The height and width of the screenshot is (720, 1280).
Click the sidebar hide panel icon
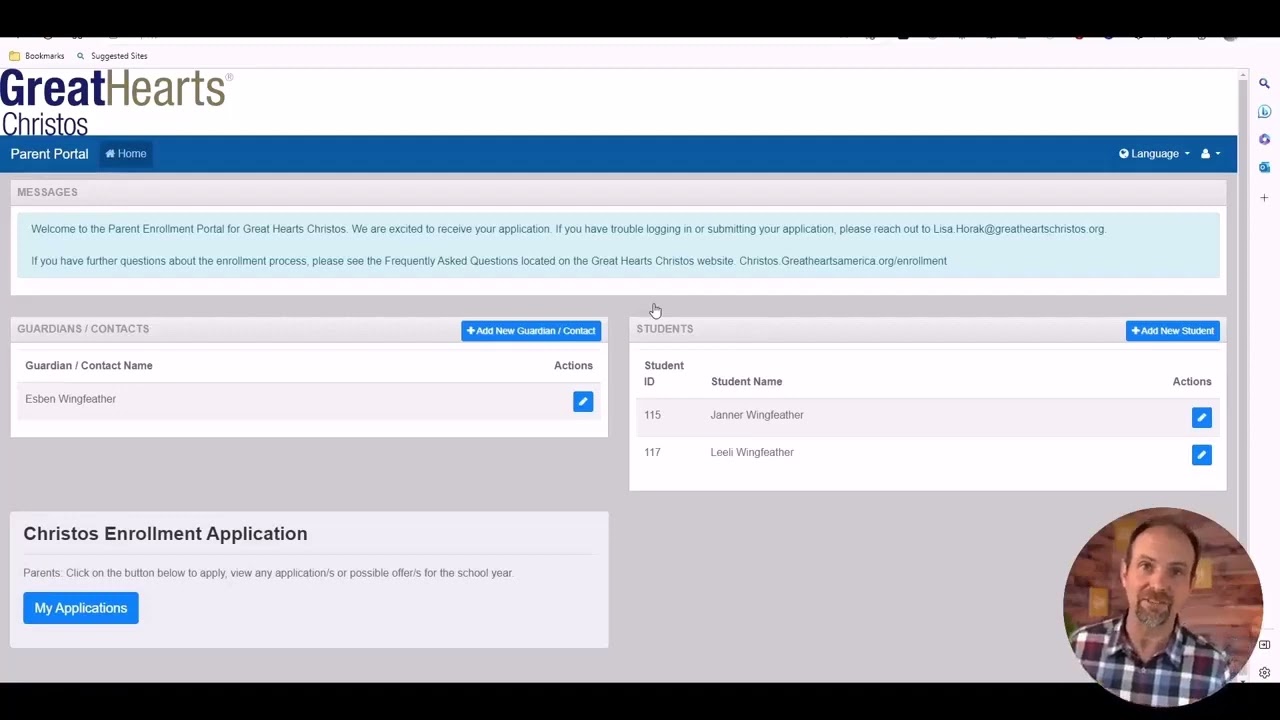pyautogui.click(x=1264, y=645)
